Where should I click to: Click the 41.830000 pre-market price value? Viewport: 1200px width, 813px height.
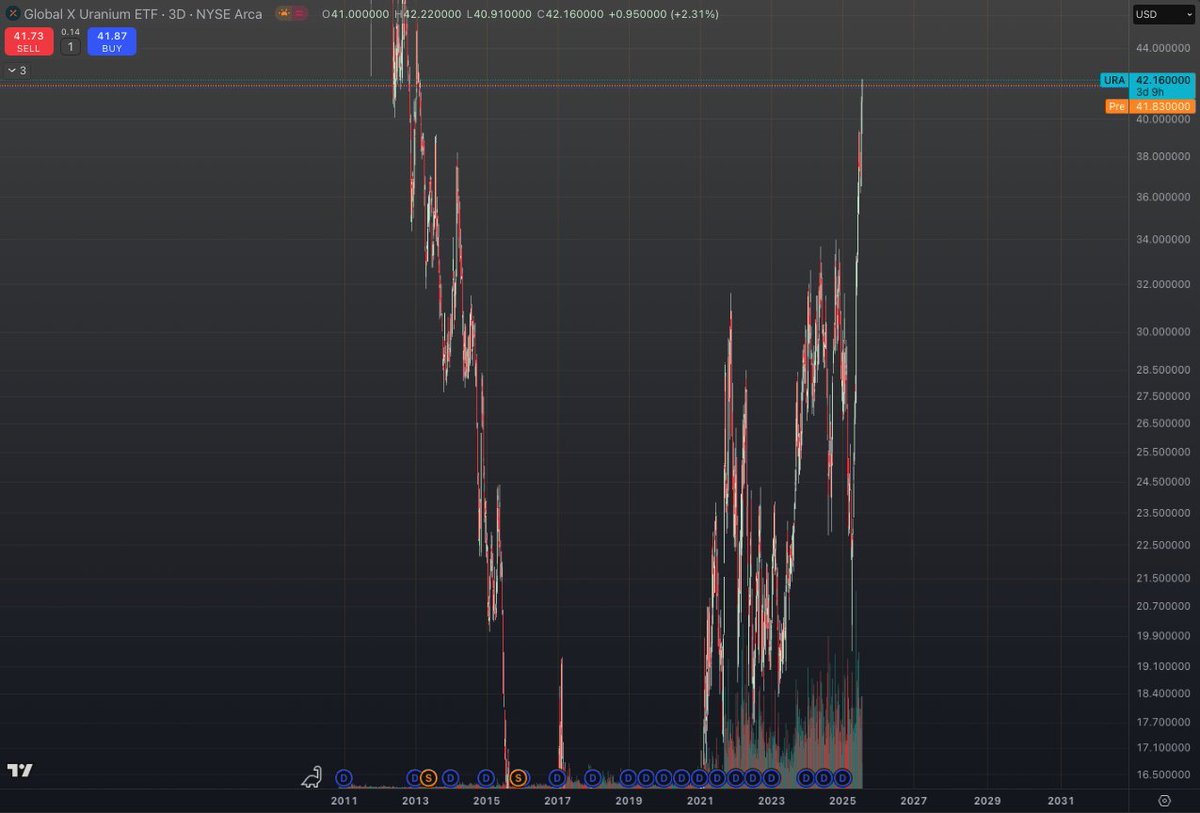pyautogui.click(x=1162, y=106)
